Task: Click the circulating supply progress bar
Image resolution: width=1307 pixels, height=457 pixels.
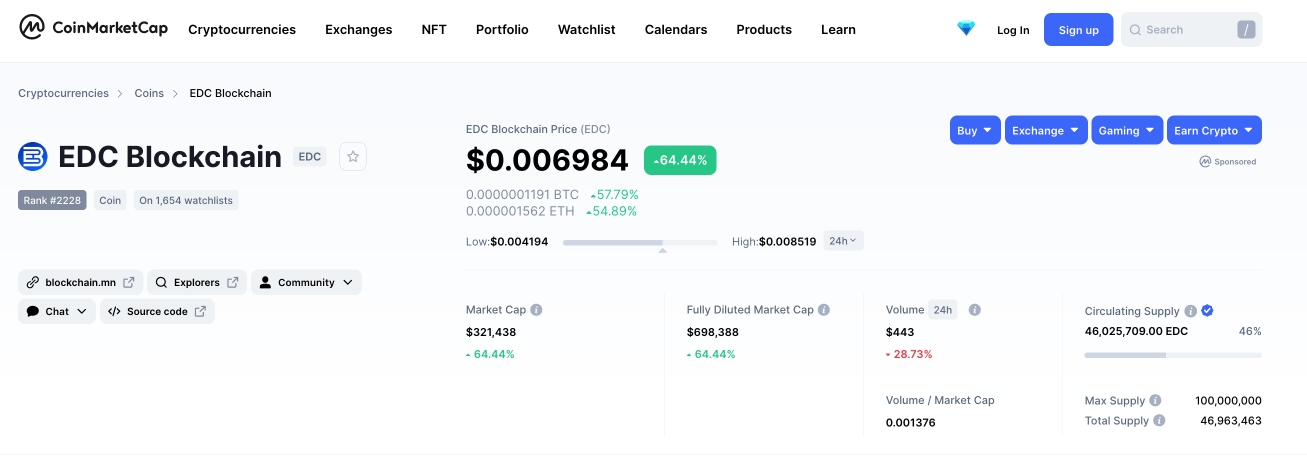Action: point(1173,355)
